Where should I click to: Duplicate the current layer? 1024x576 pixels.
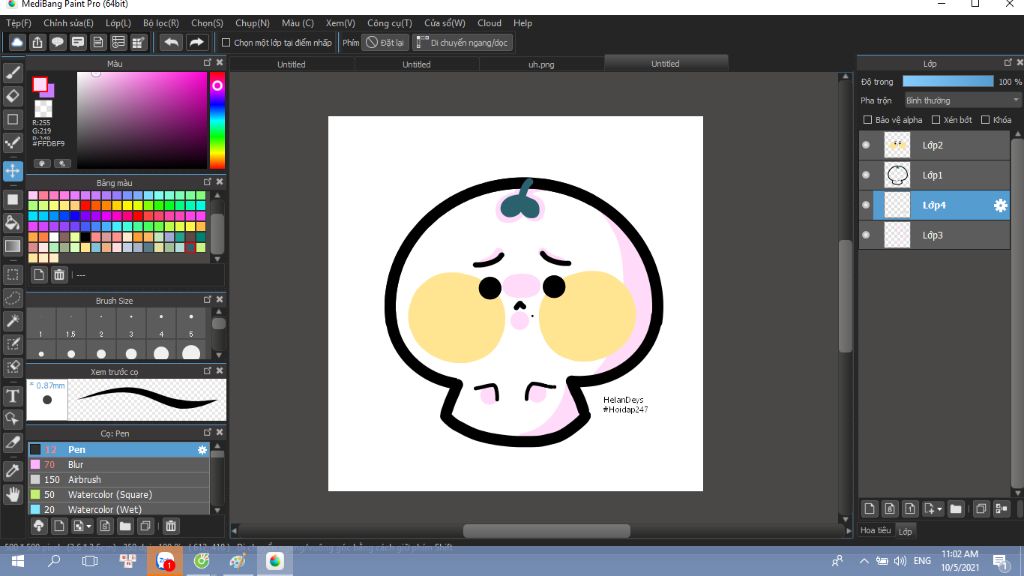(980, 509)
